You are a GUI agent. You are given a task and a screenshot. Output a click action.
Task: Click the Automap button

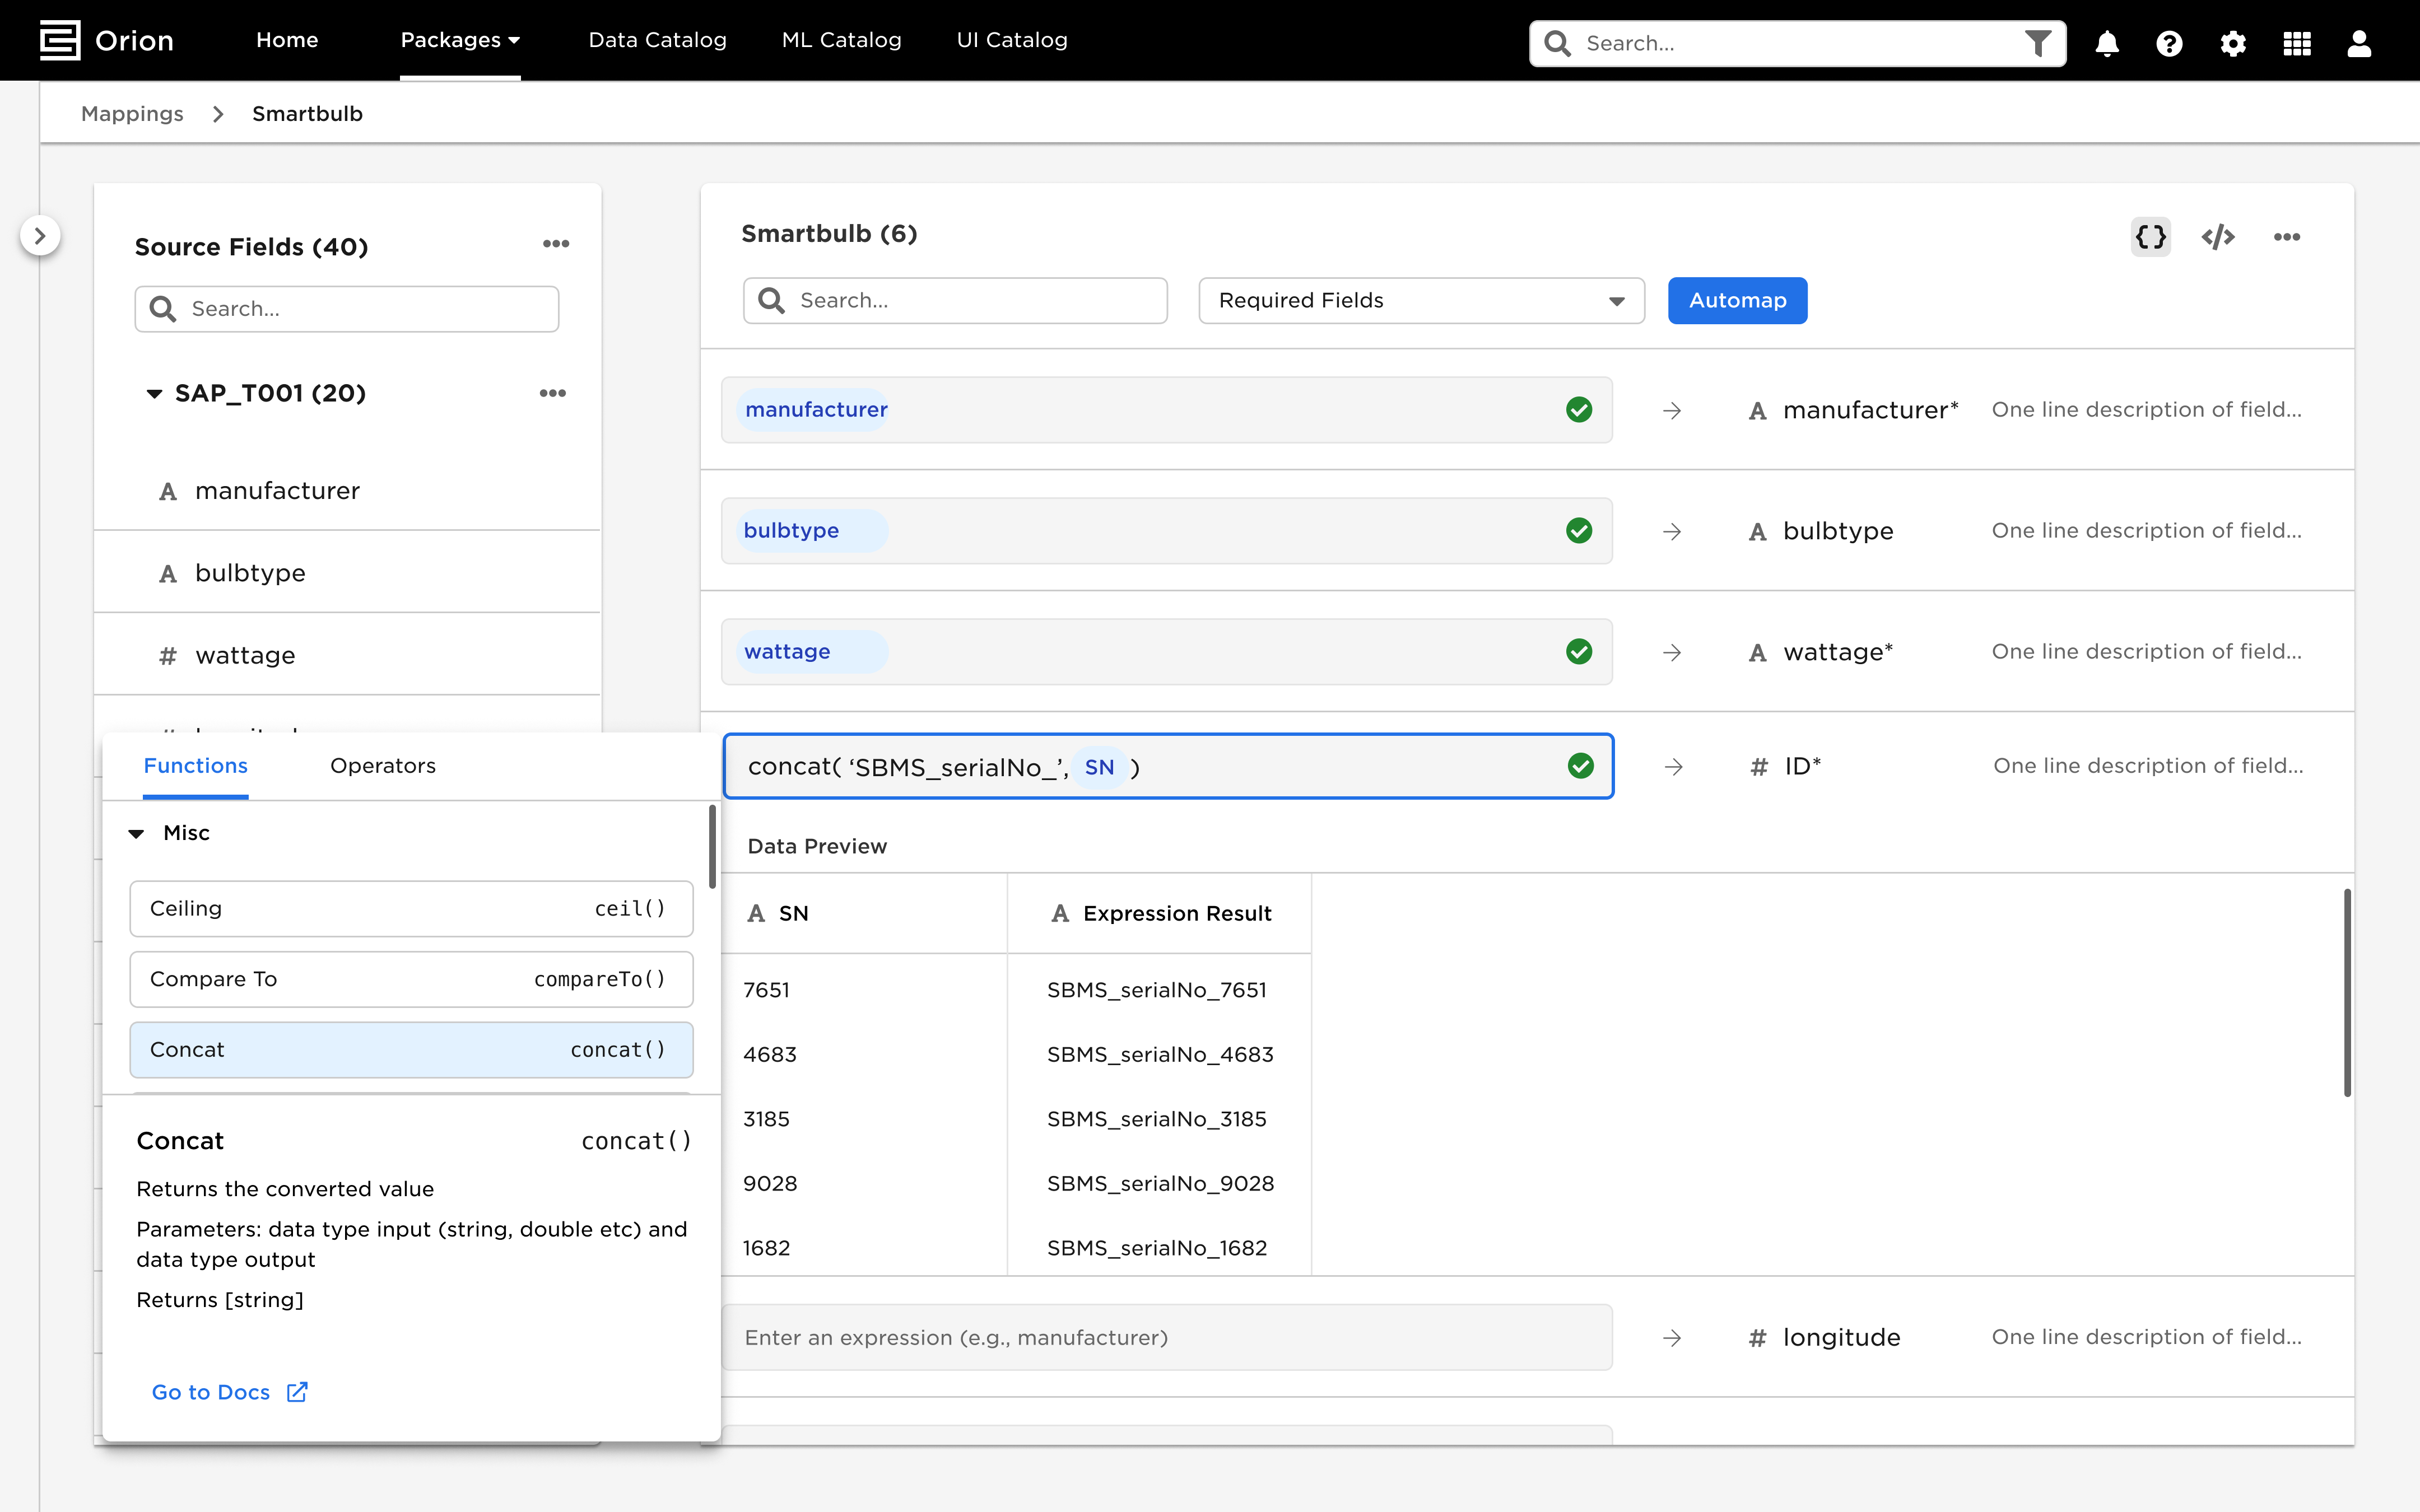[1737, 301]
